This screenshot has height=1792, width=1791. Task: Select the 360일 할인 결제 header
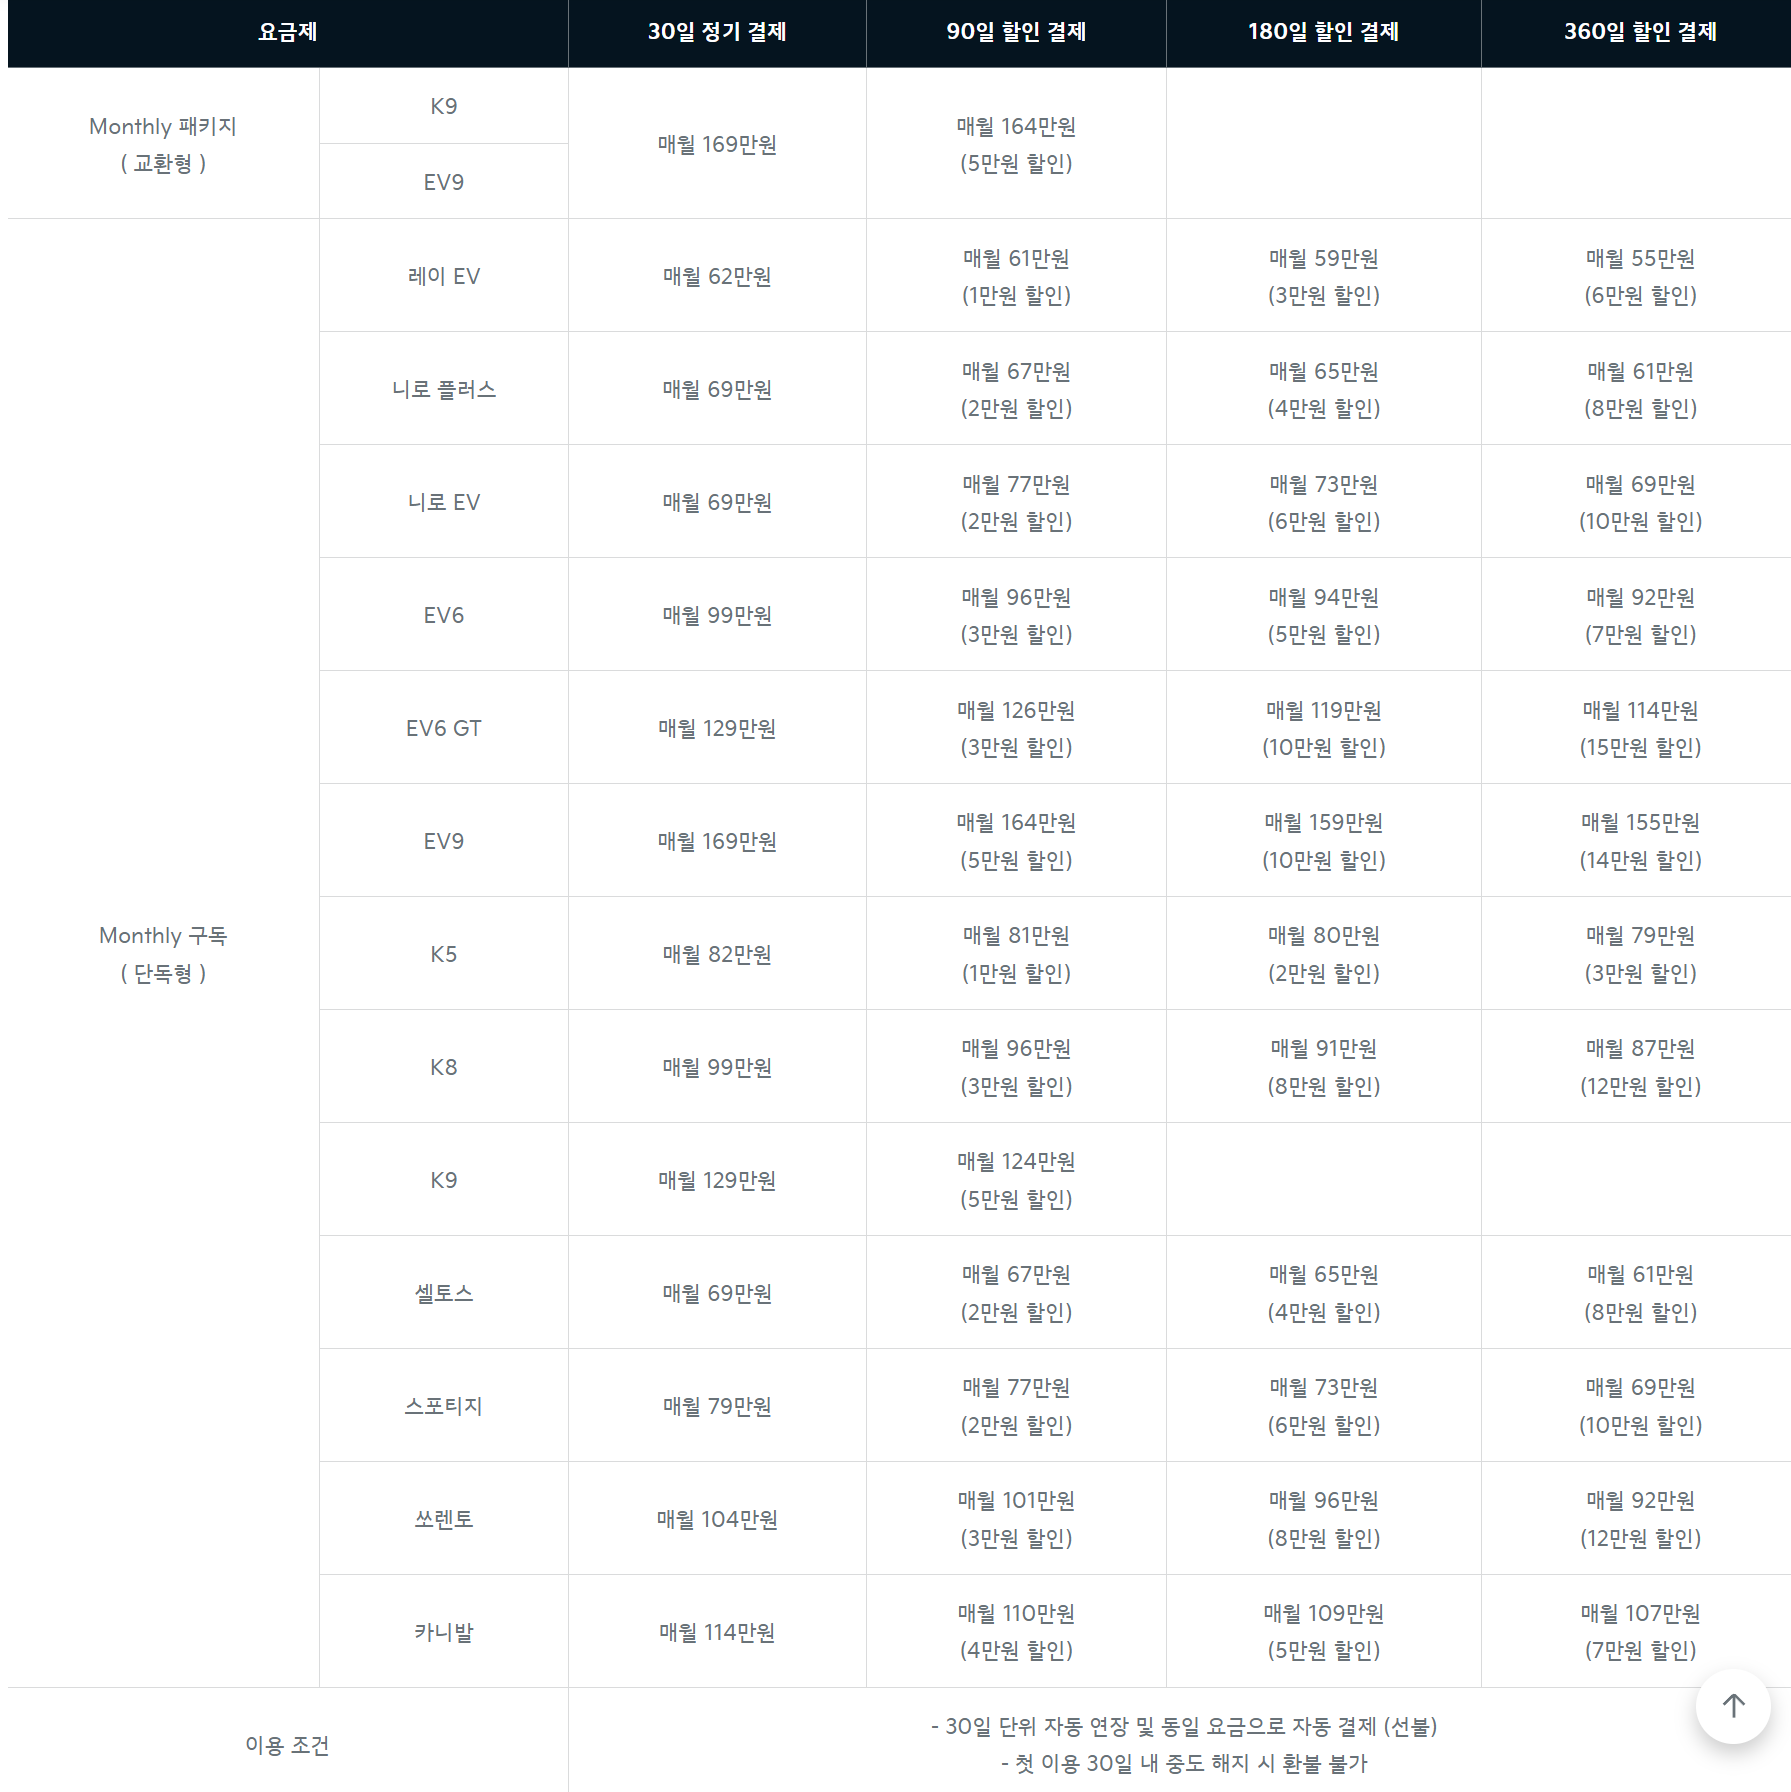click(x=1640, y=32)
